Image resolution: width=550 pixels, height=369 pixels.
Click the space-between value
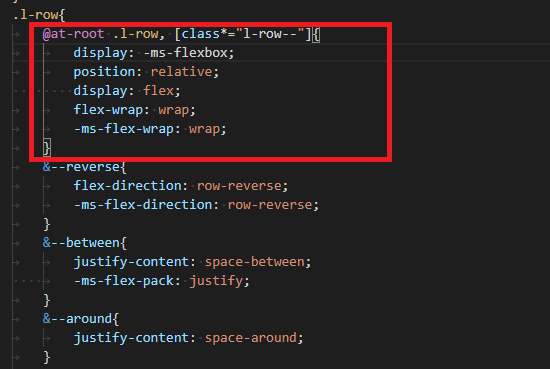tap(254, 262)
